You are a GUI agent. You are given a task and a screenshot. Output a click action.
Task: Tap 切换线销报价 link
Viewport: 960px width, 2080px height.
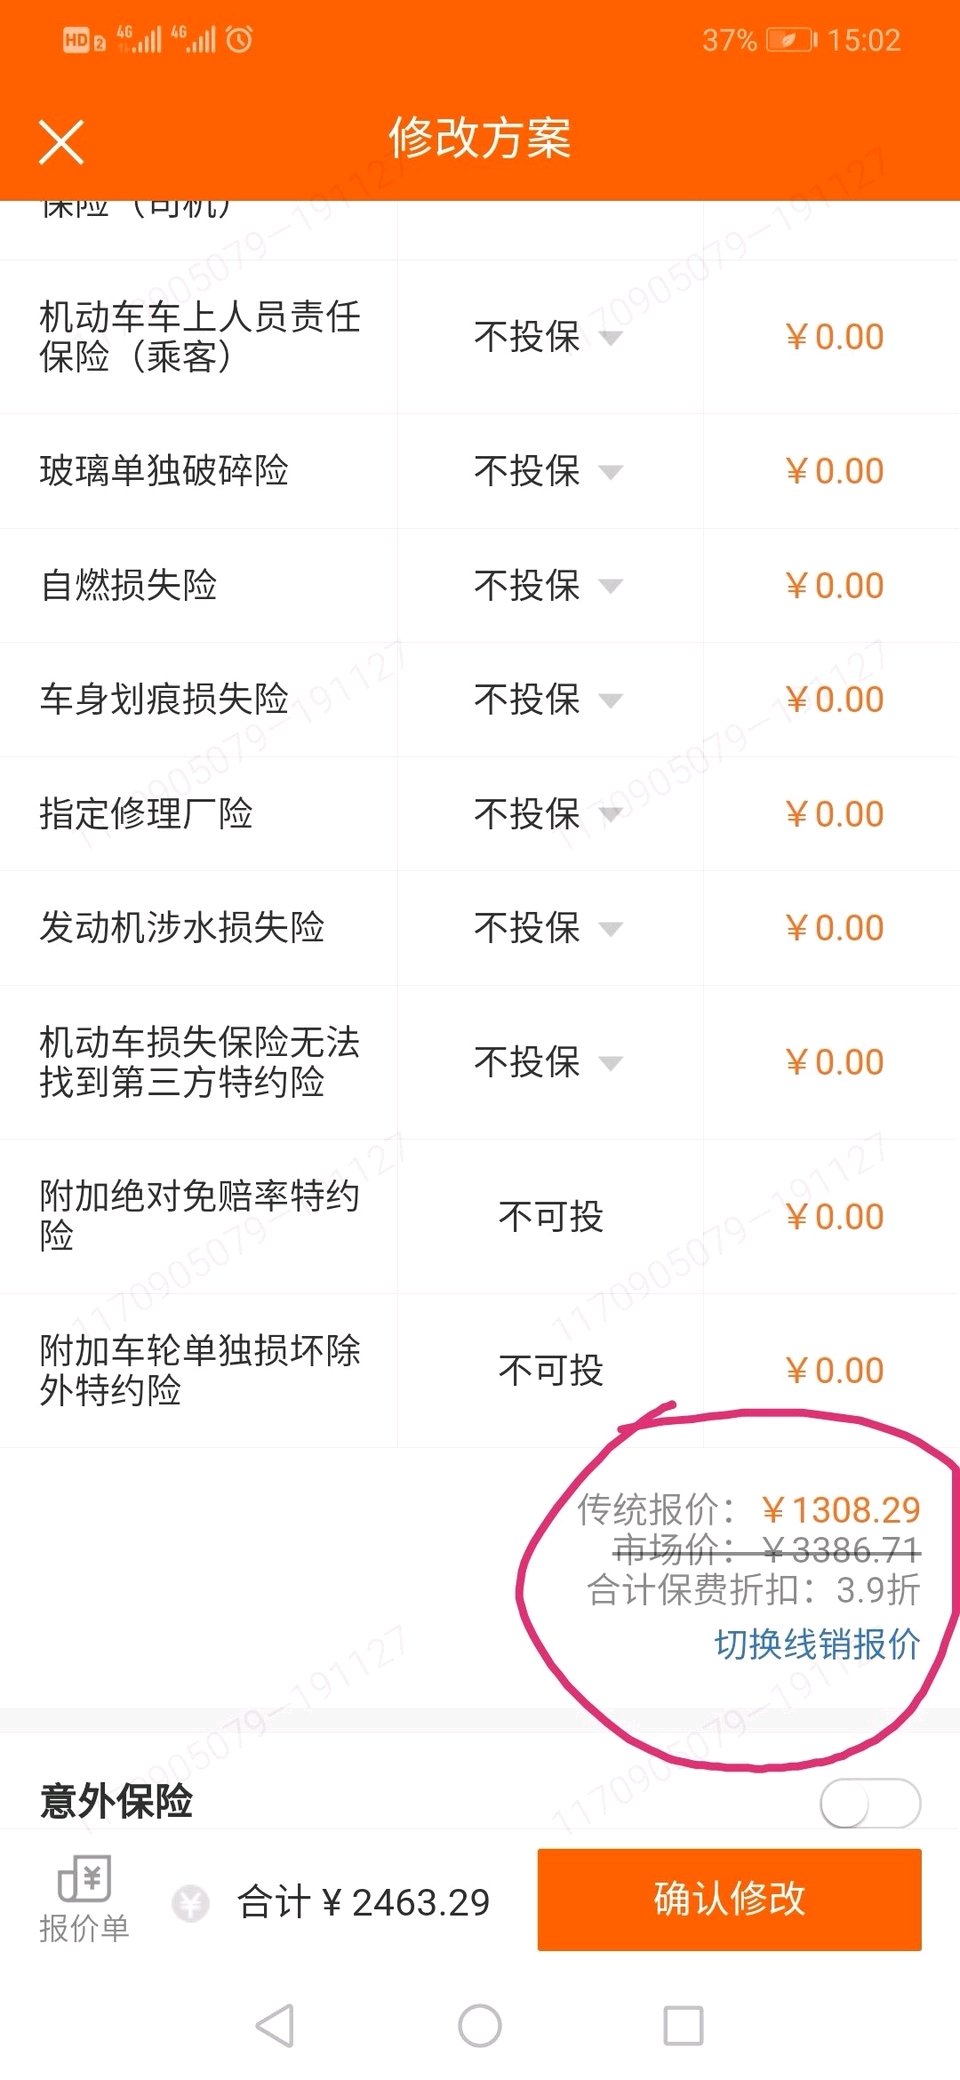[817, 1643]
